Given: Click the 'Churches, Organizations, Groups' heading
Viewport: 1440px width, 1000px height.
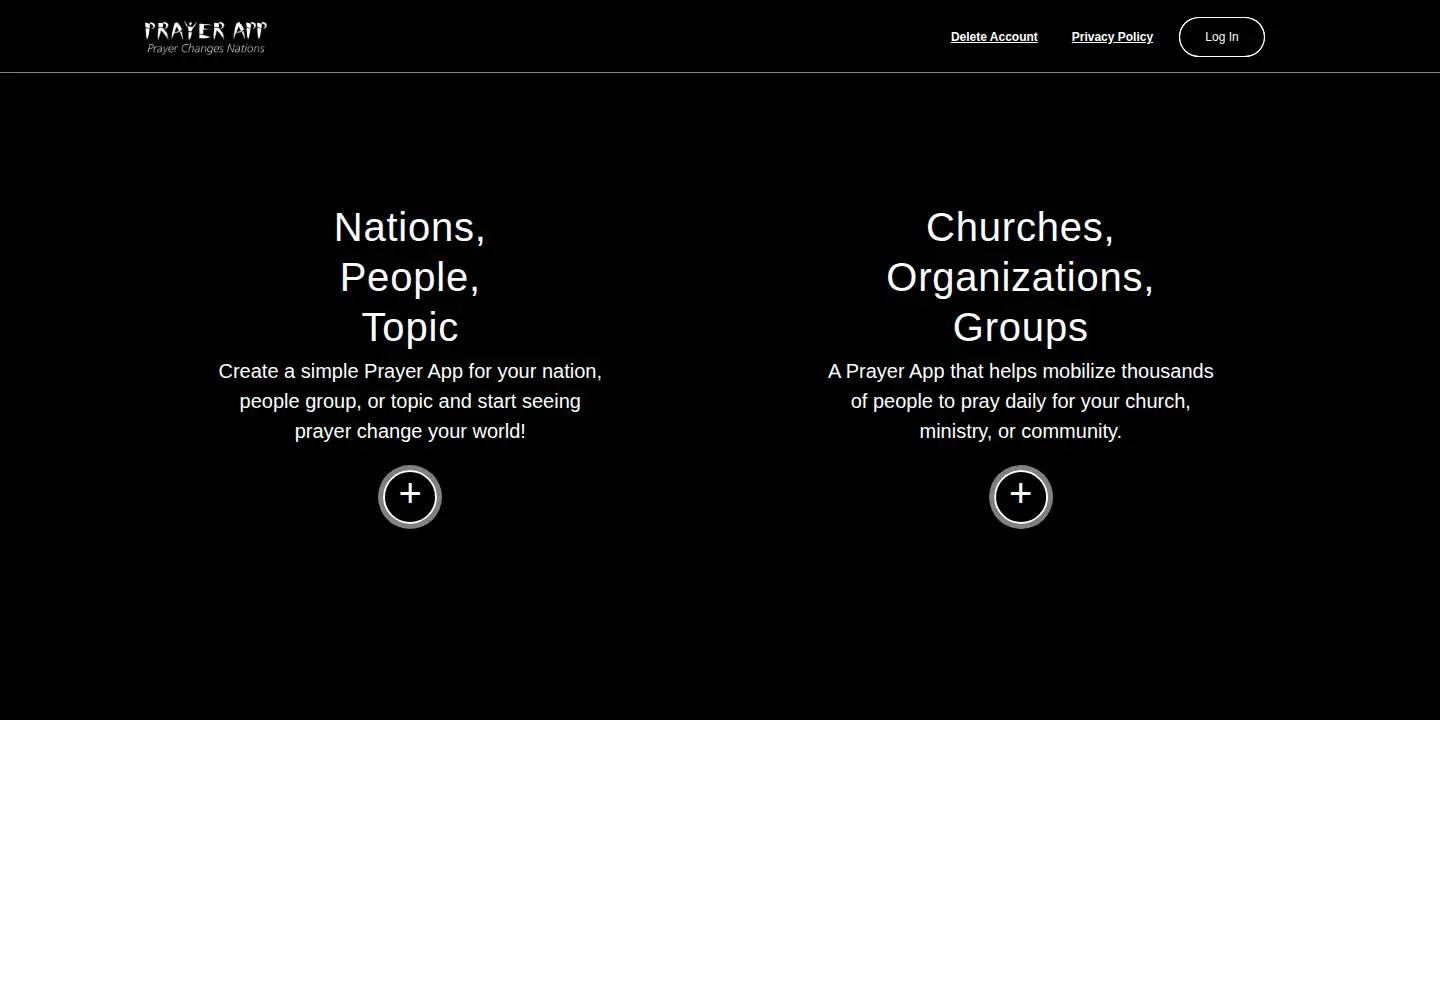Looking at the screenshot, I should pos(1020,277).
